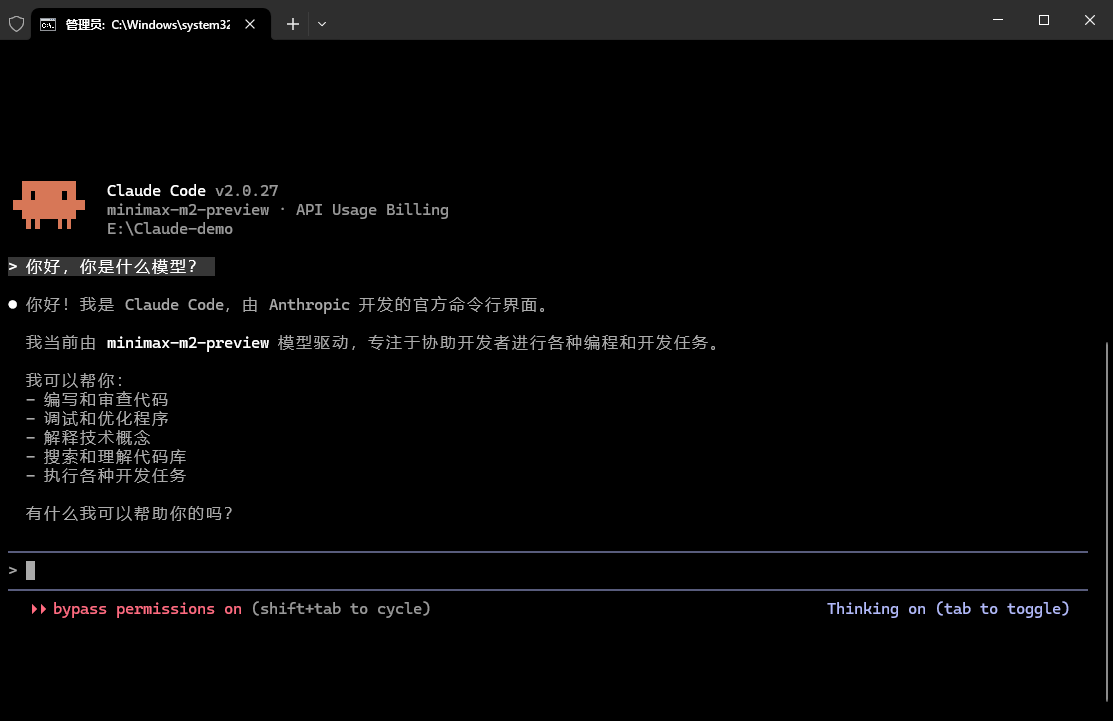Click 'minimax-m2-preview · API Usage Billing' line
Screen dimensions: 1113x721
point(278,209)
